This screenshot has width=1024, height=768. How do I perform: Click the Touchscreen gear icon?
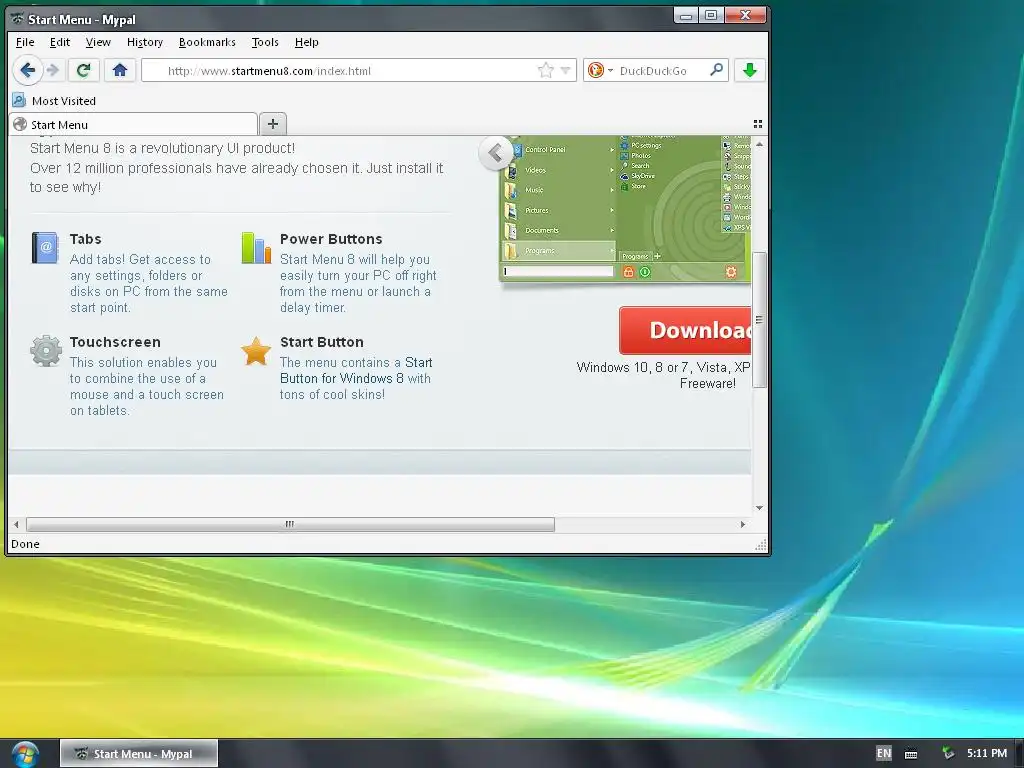[x=46, y=351]
